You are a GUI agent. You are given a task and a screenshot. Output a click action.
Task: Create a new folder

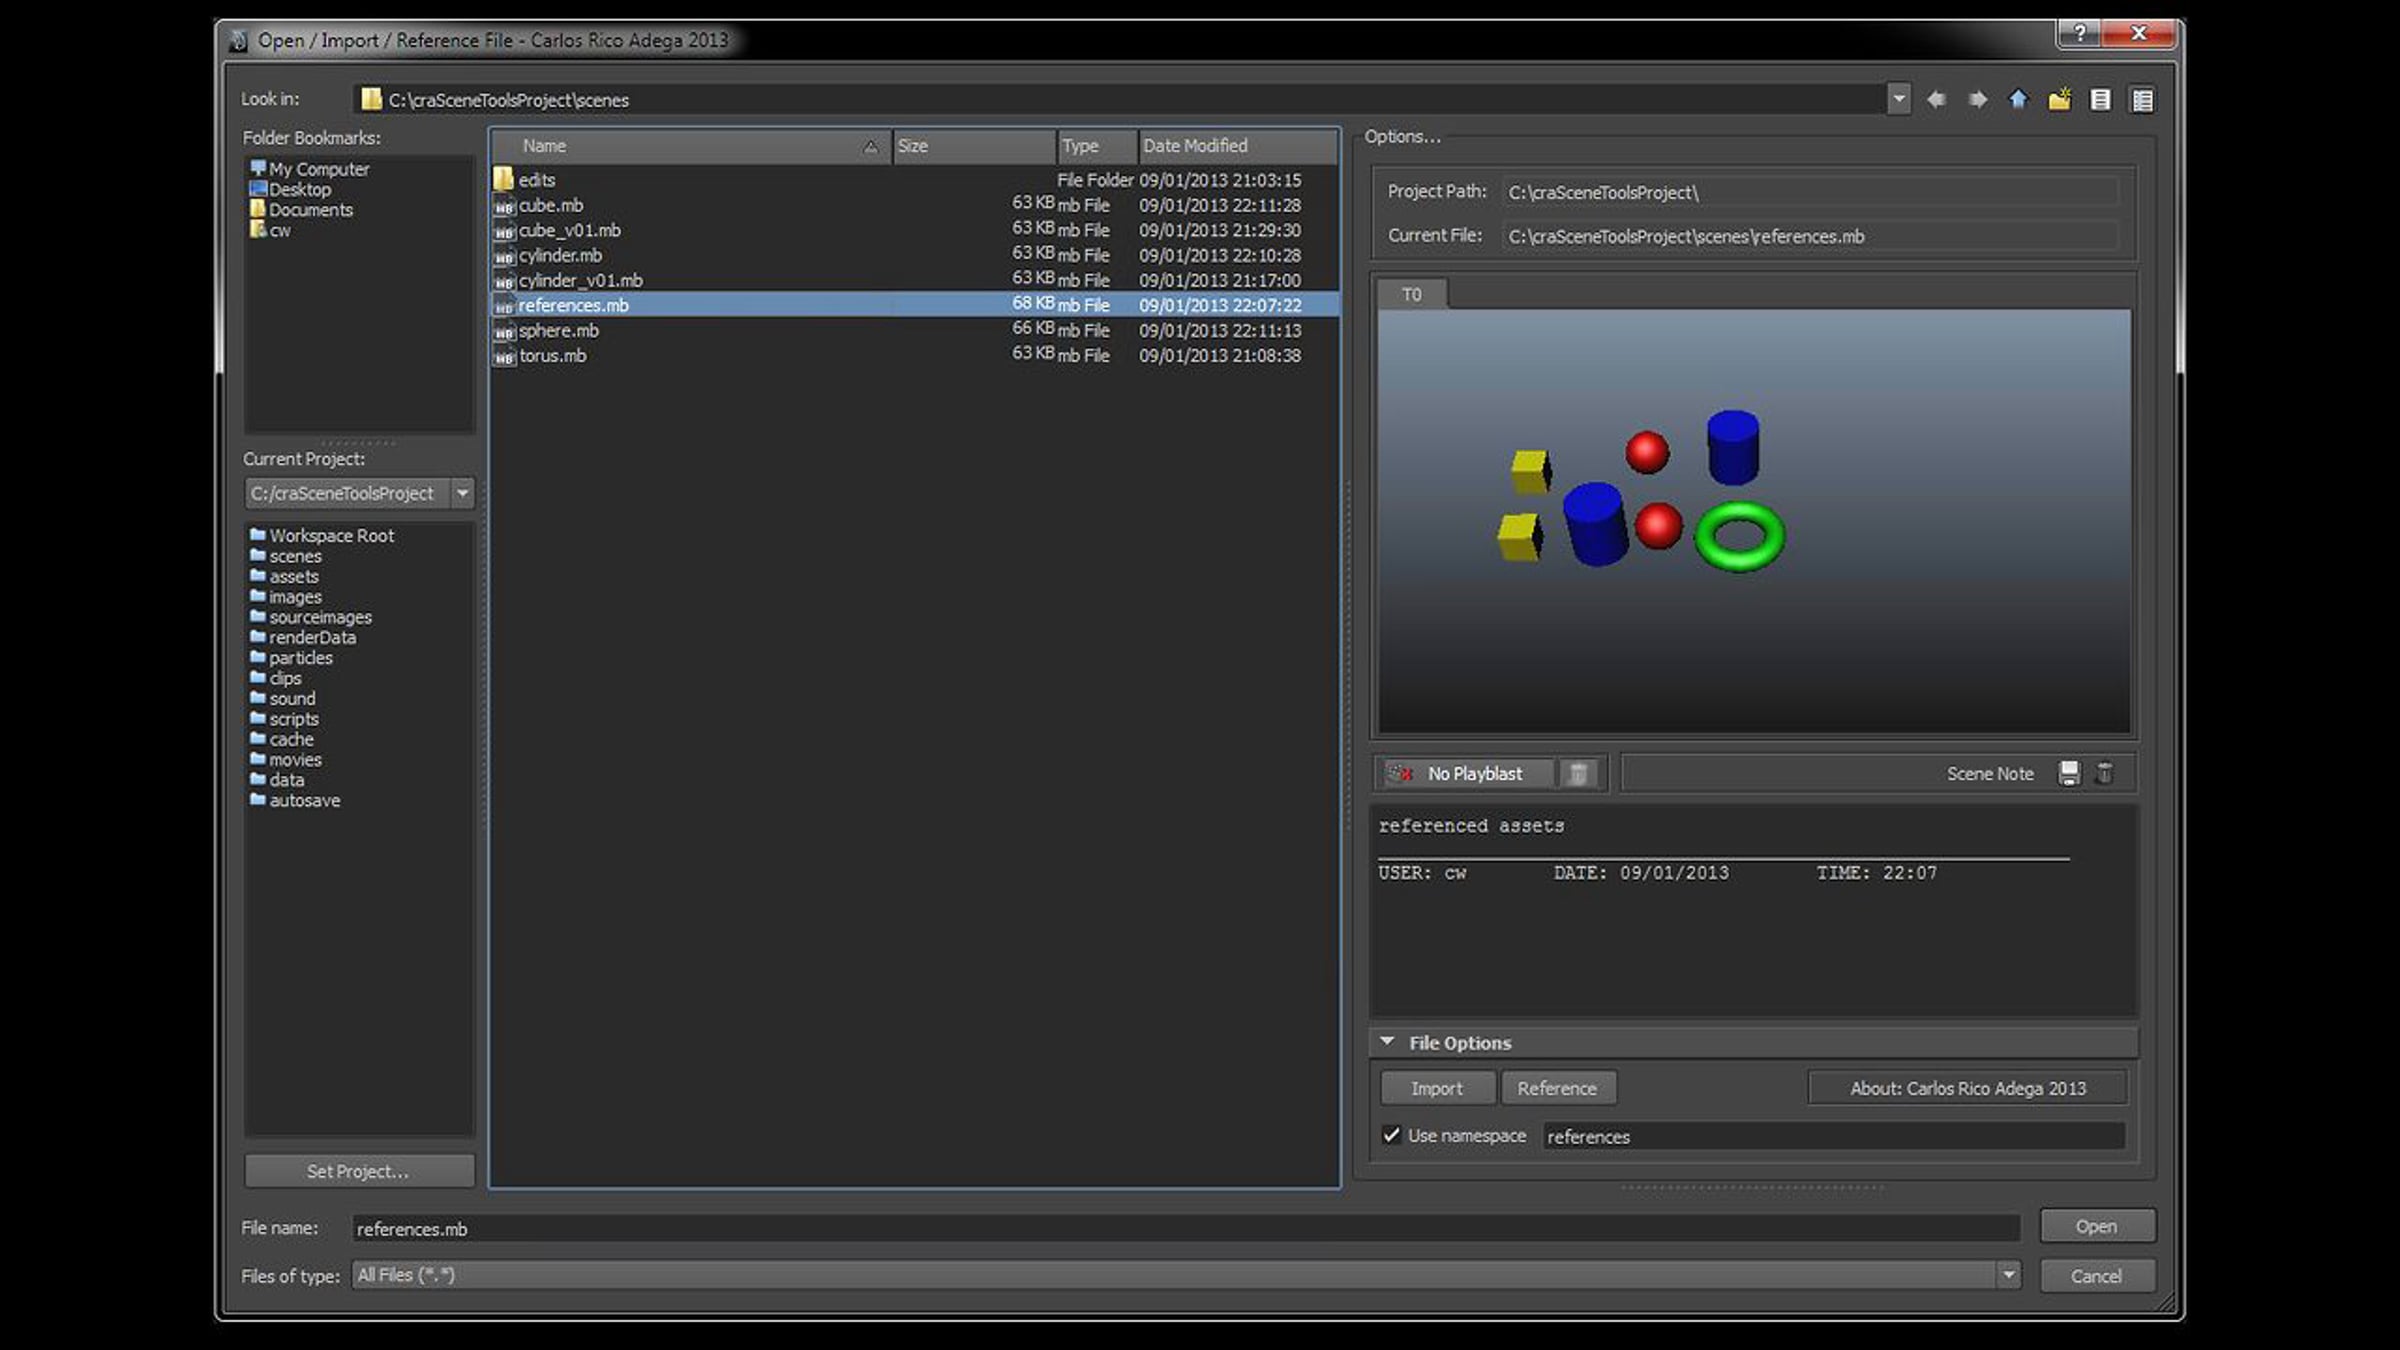[x=2059, y=99]
